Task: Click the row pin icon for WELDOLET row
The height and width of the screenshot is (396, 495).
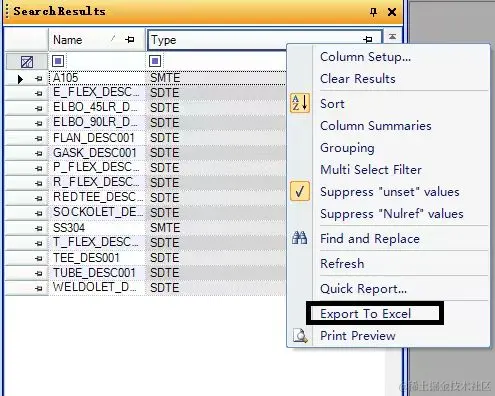Action: click(x=39, y=289)
